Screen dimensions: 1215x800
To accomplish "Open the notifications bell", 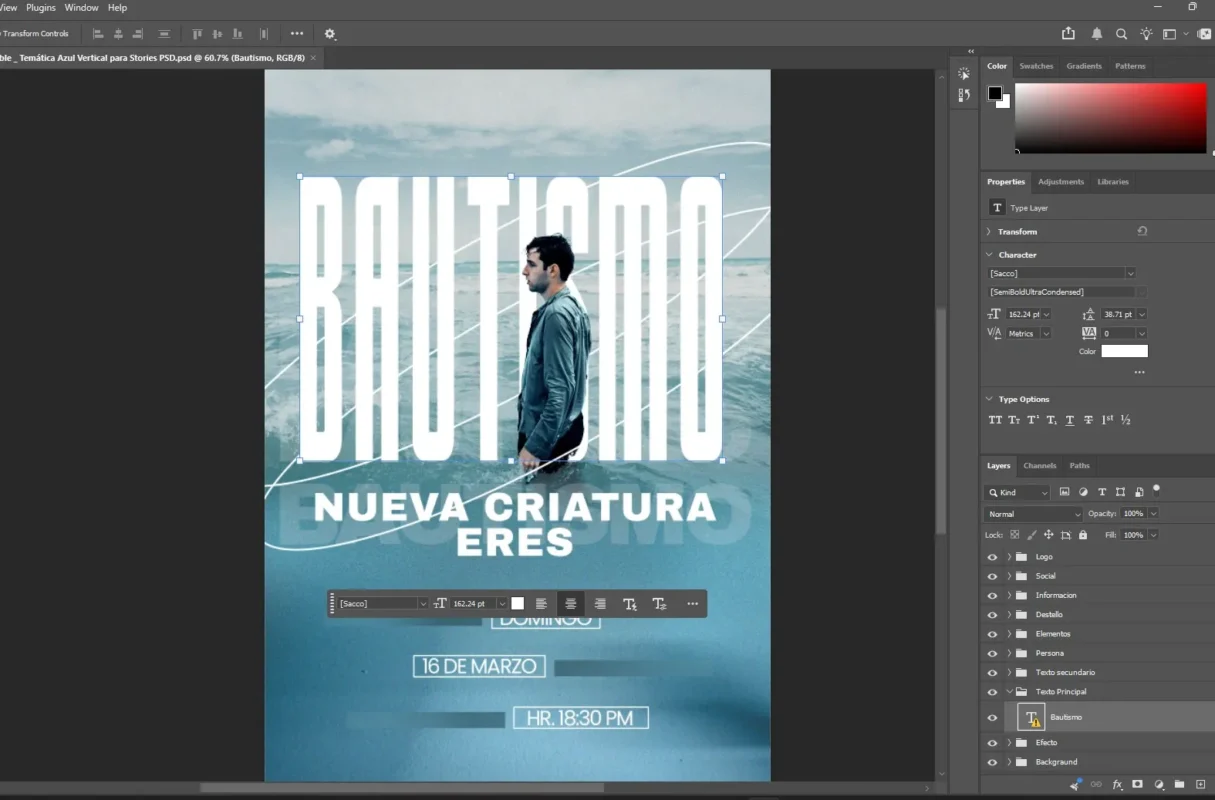I will click(x=1097, y=34).
